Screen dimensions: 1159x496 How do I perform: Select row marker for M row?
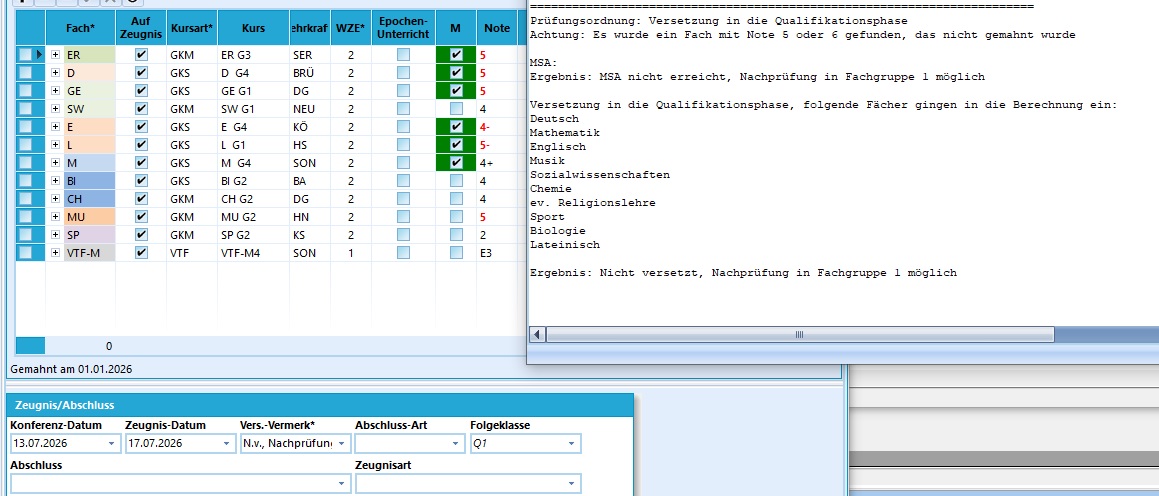click(x=26, y=163)
